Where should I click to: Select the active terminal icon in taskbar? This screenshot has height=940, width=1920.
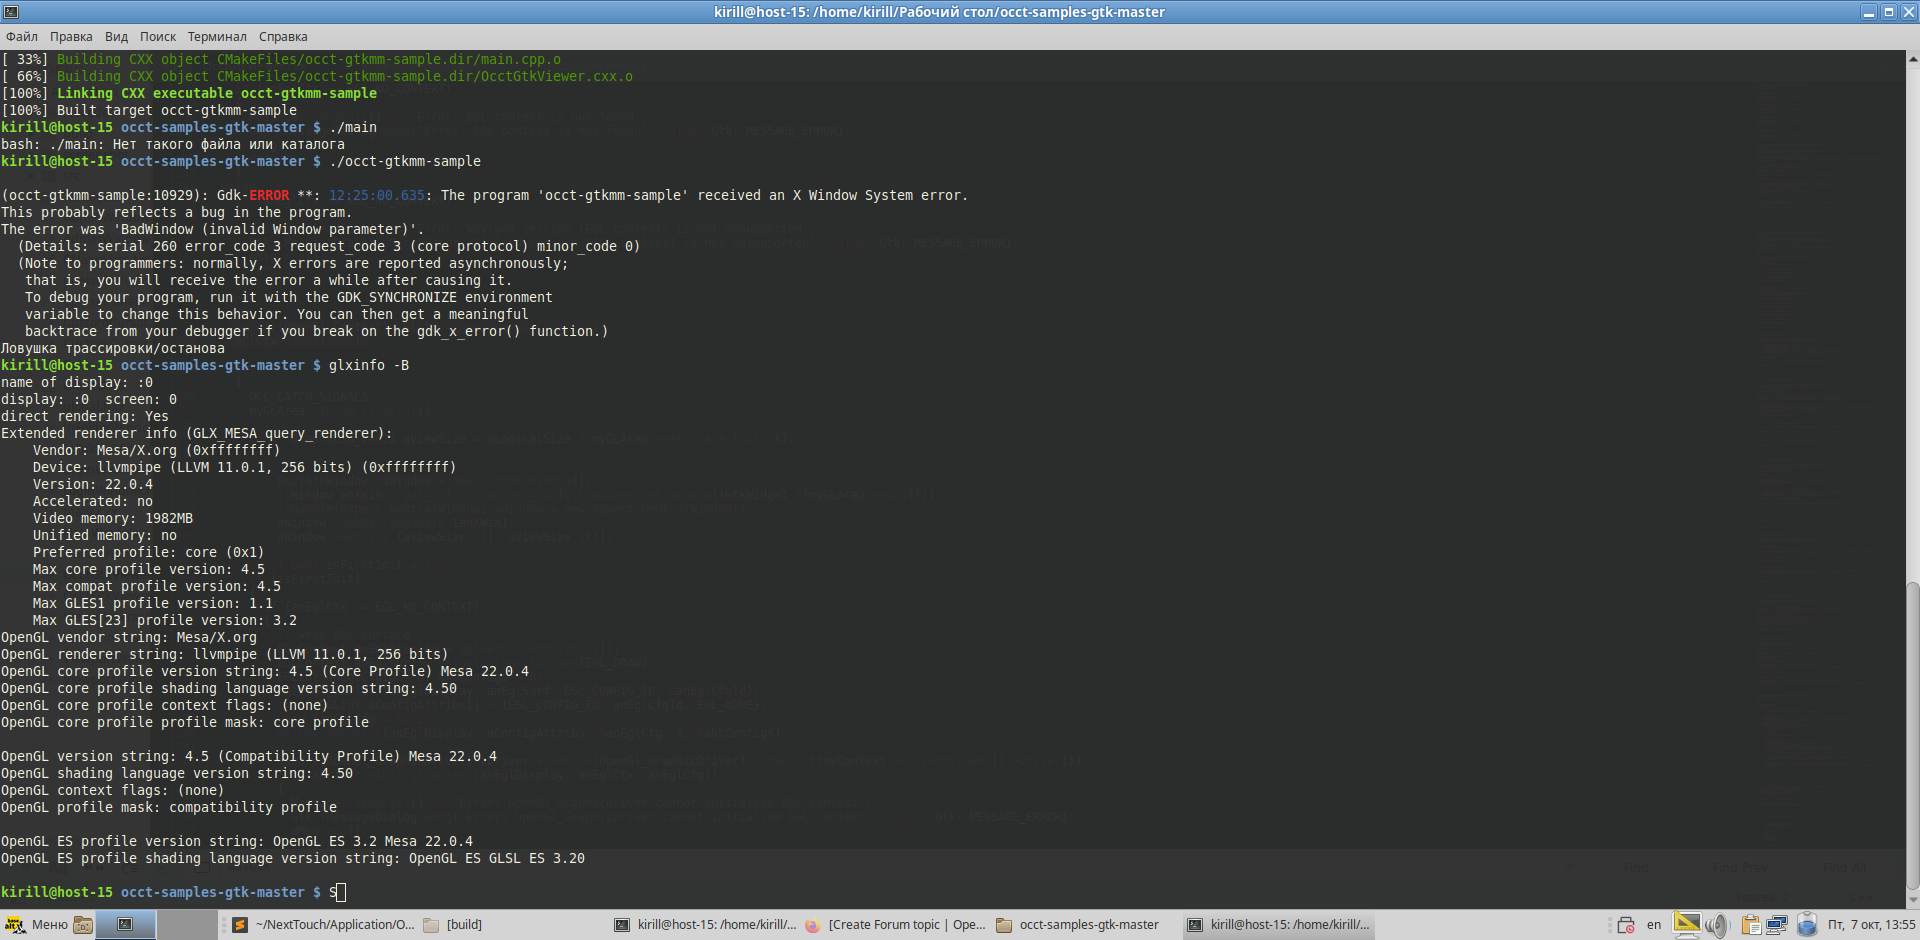tap(125, 925)
